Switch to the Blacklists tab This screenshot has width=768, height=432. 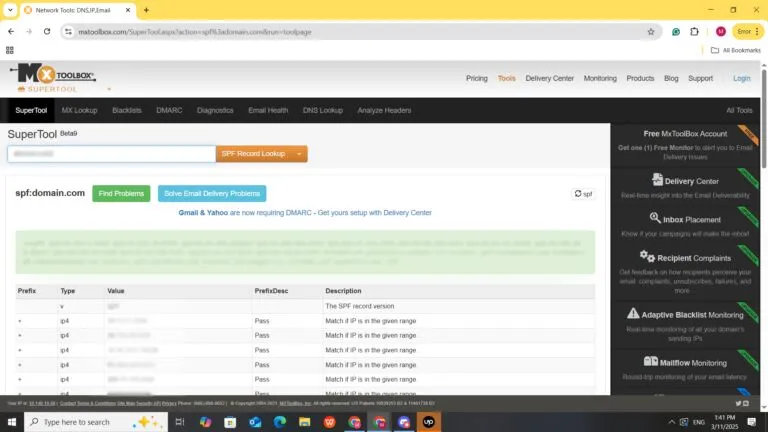127,110
